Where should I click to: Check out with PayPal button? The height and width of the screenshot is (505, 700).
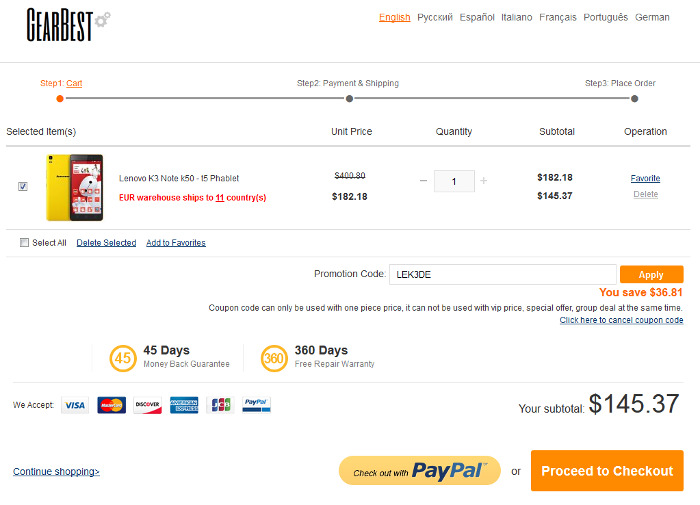click(x=420, y=471)
